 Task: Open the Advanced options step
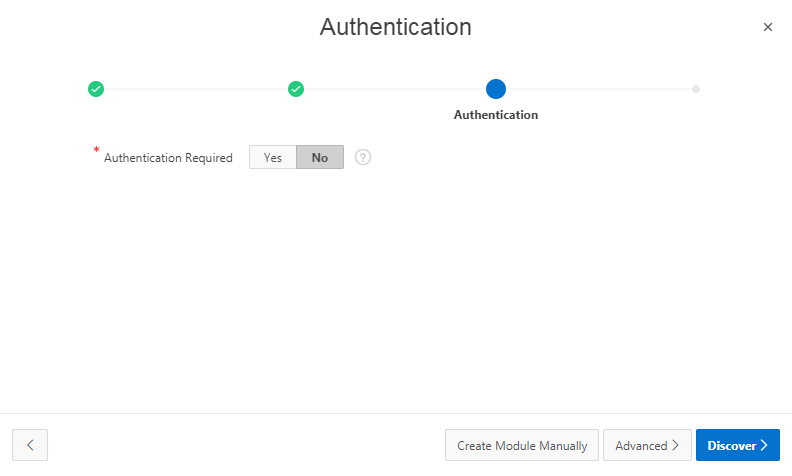point(647,445)
